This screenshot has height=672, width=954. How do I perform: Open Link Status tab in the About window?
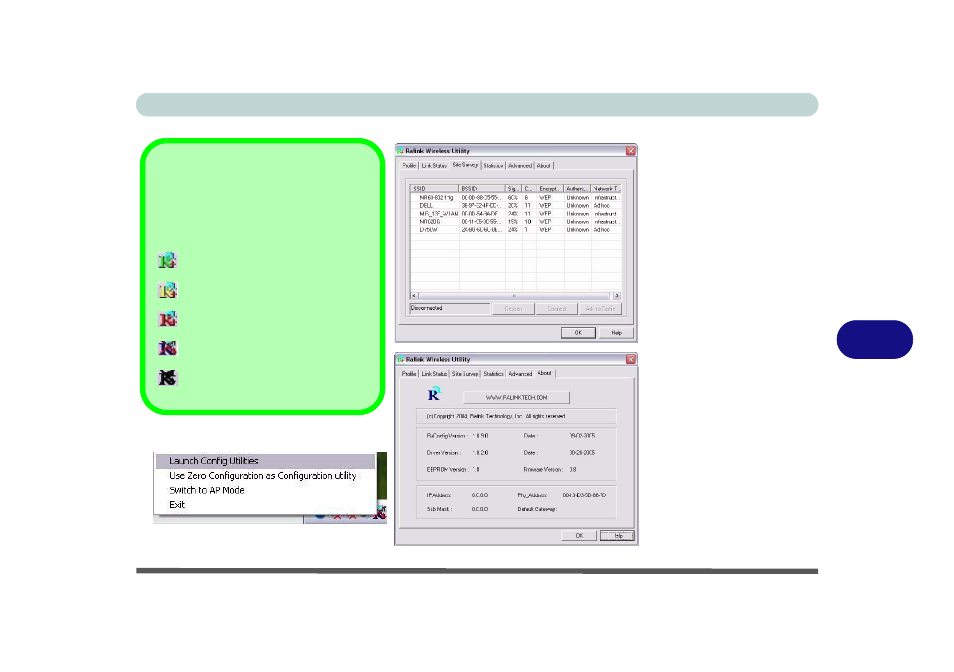pyautogui.click(x=434, y=374)
